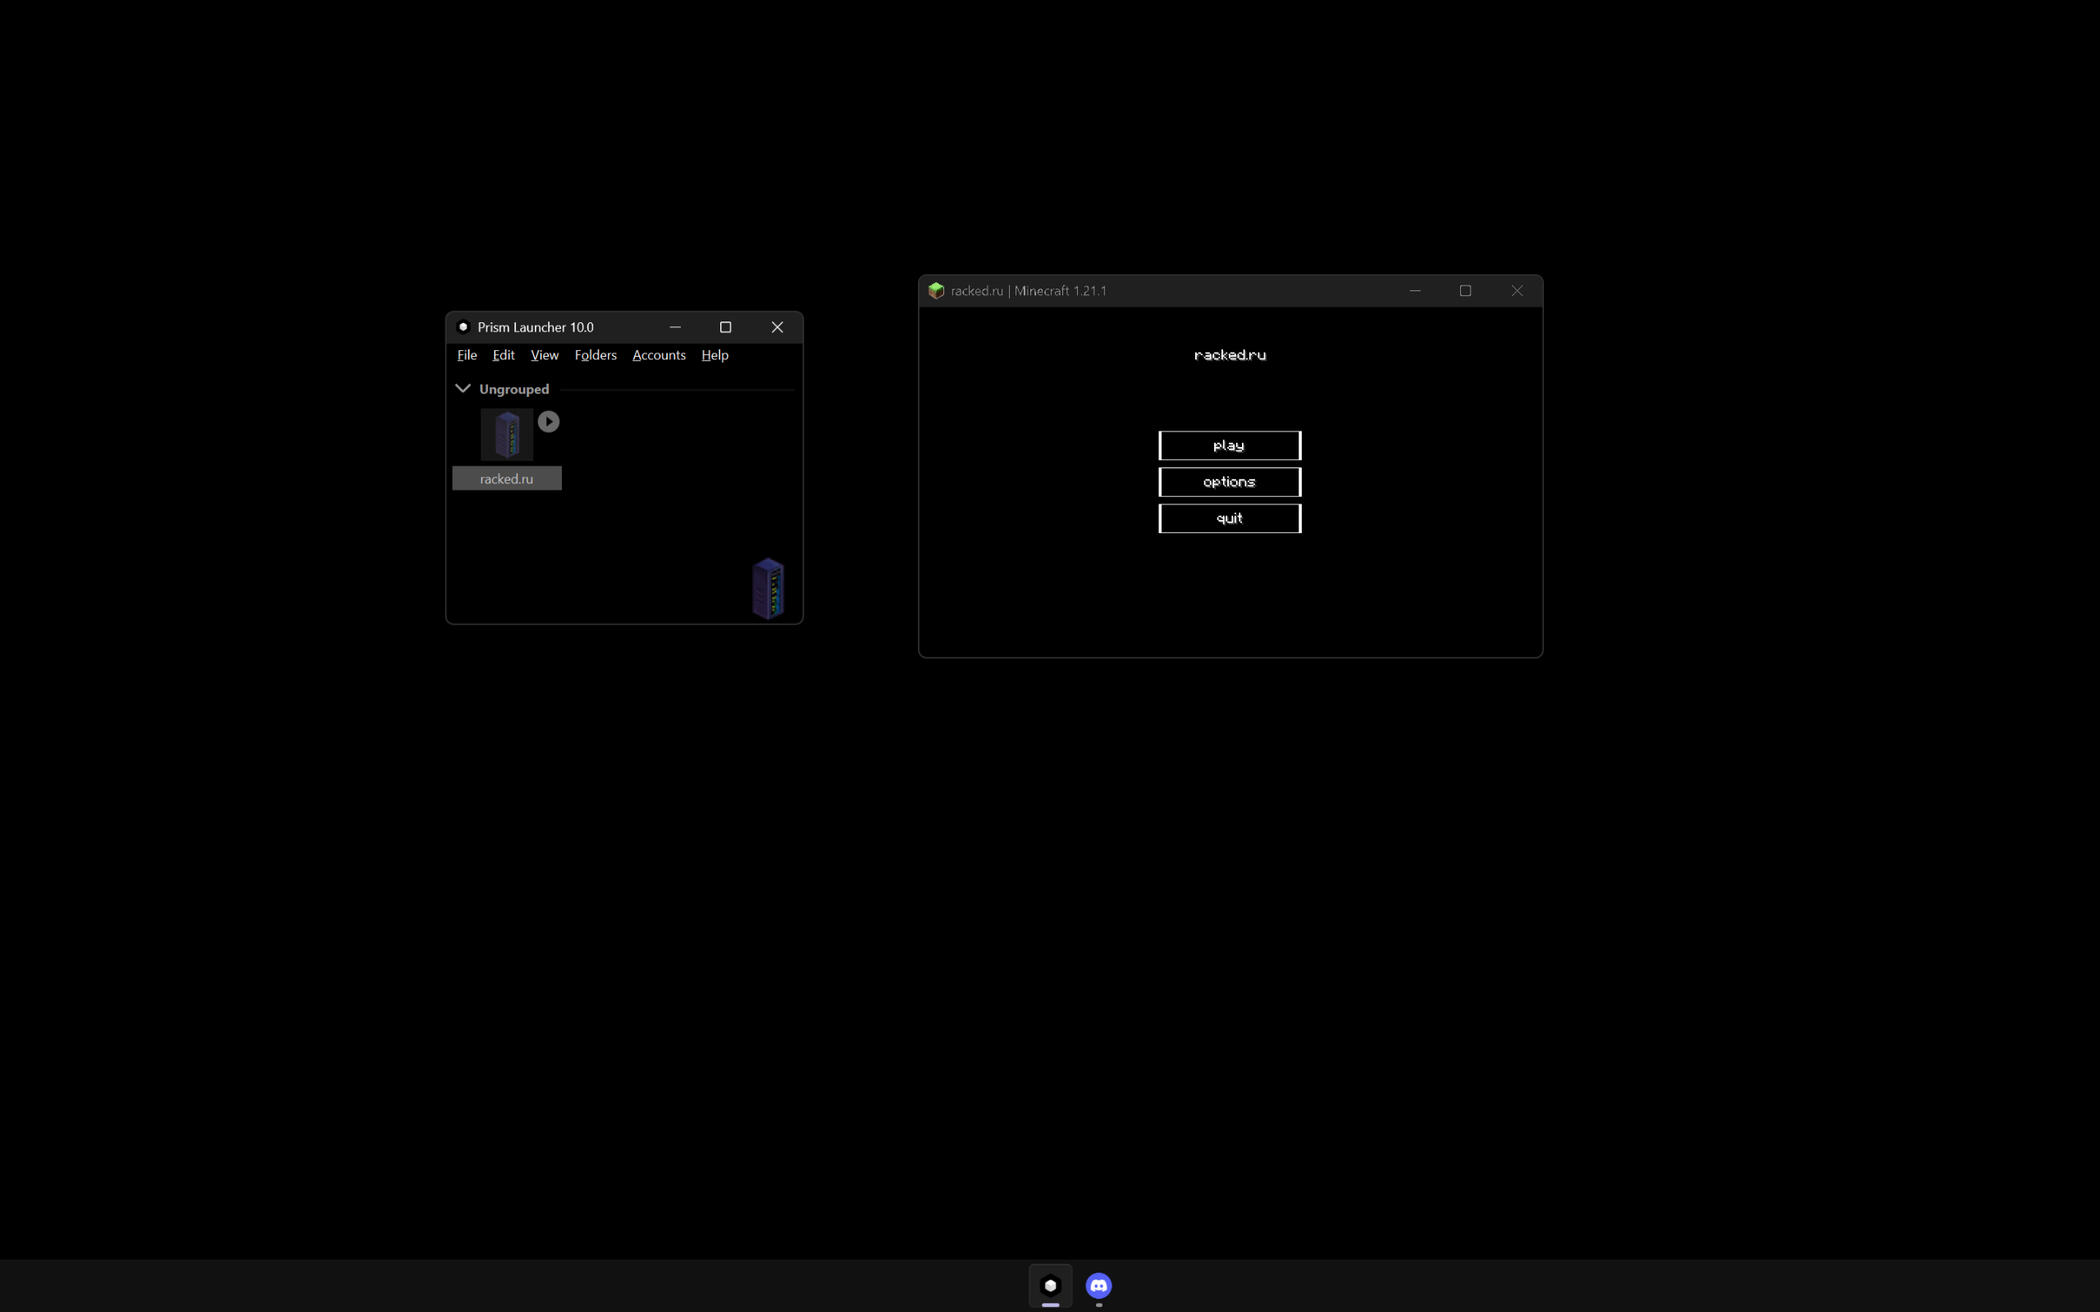Open Prism Launcher from the taskbar
The height and width of the screenshot is (1312, 2100).
(1050, 1285)
